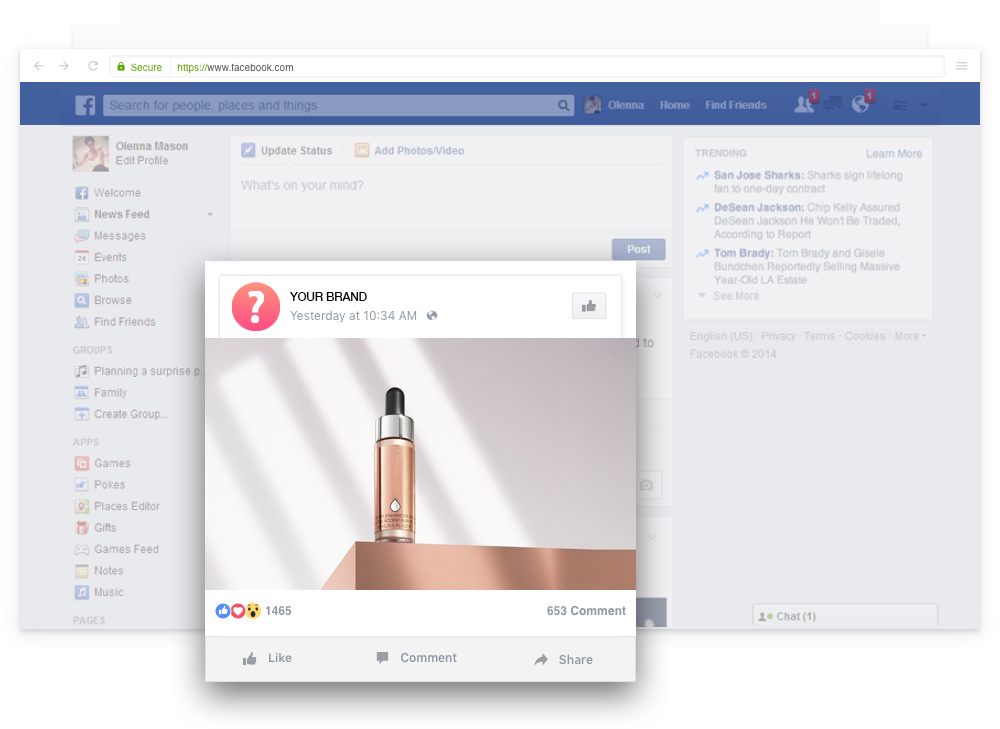Viewport: 1000px width, 729px height.
Task: Click Like button on post
Action: tap(267, 658)
